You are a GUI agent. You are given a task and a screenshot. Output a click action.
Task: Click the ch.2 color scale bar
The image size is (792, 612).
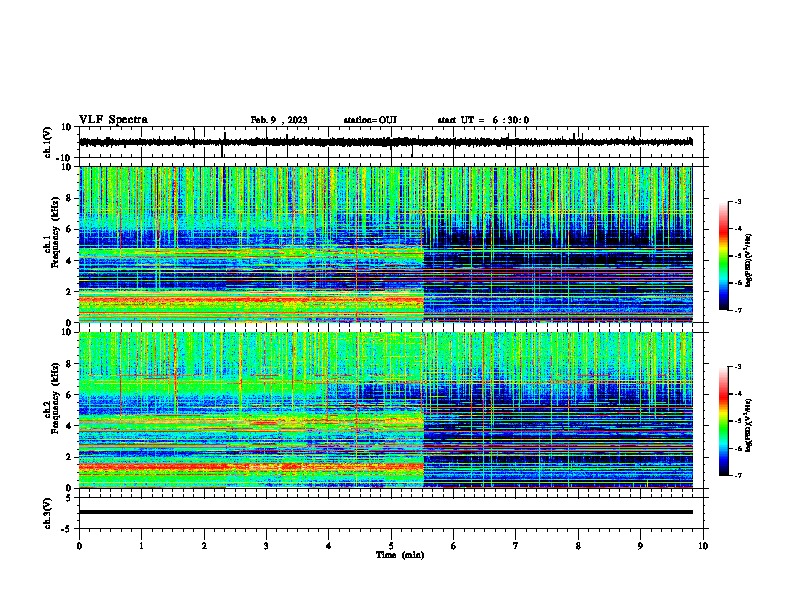pyautogui.click(x=724, y=421)
